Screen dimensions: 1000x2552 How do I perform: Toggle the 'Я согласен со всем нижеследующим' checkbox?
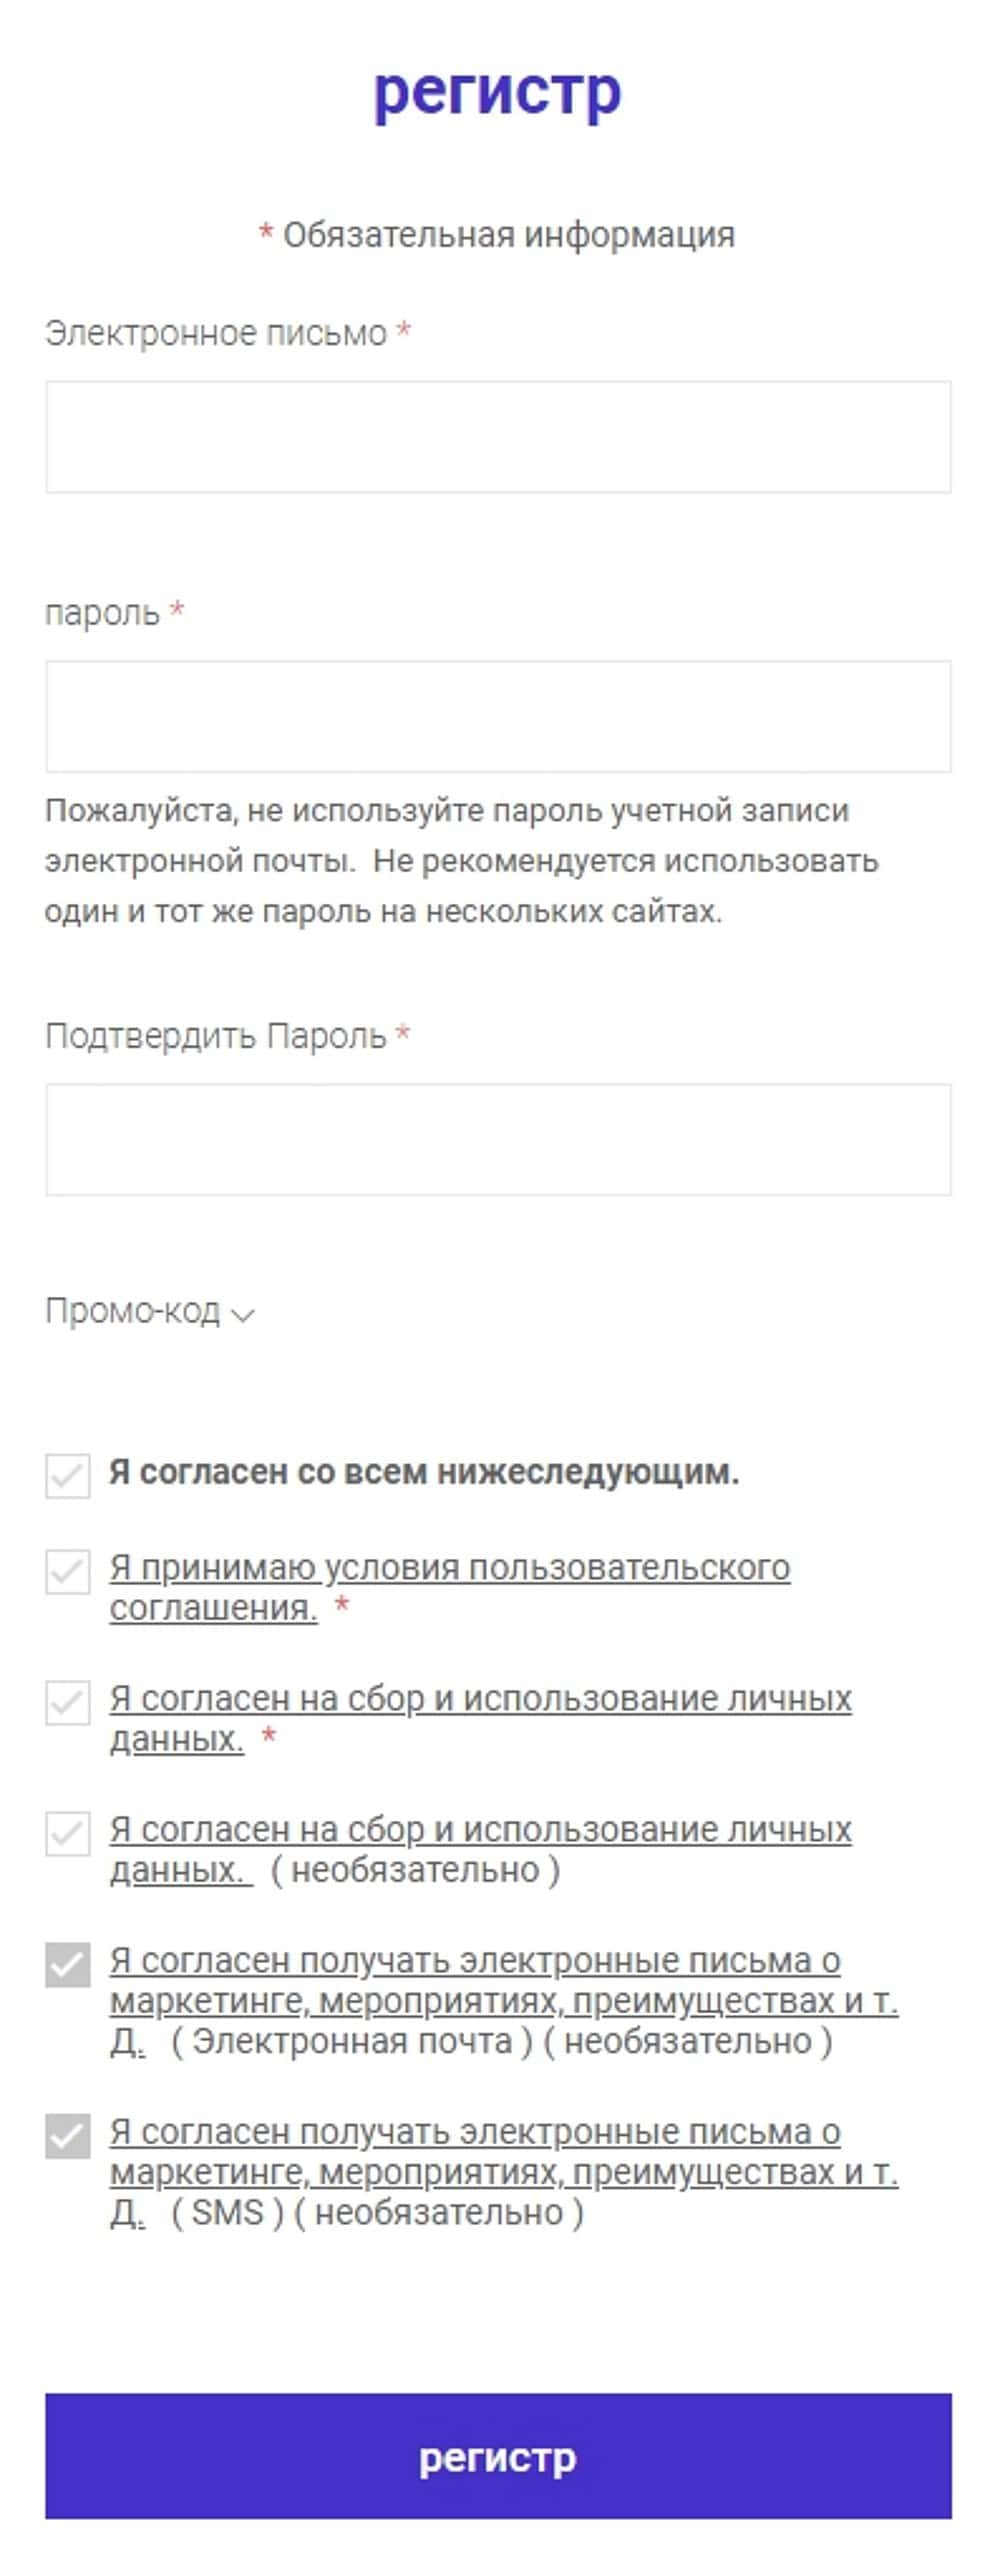[68, 1475]
